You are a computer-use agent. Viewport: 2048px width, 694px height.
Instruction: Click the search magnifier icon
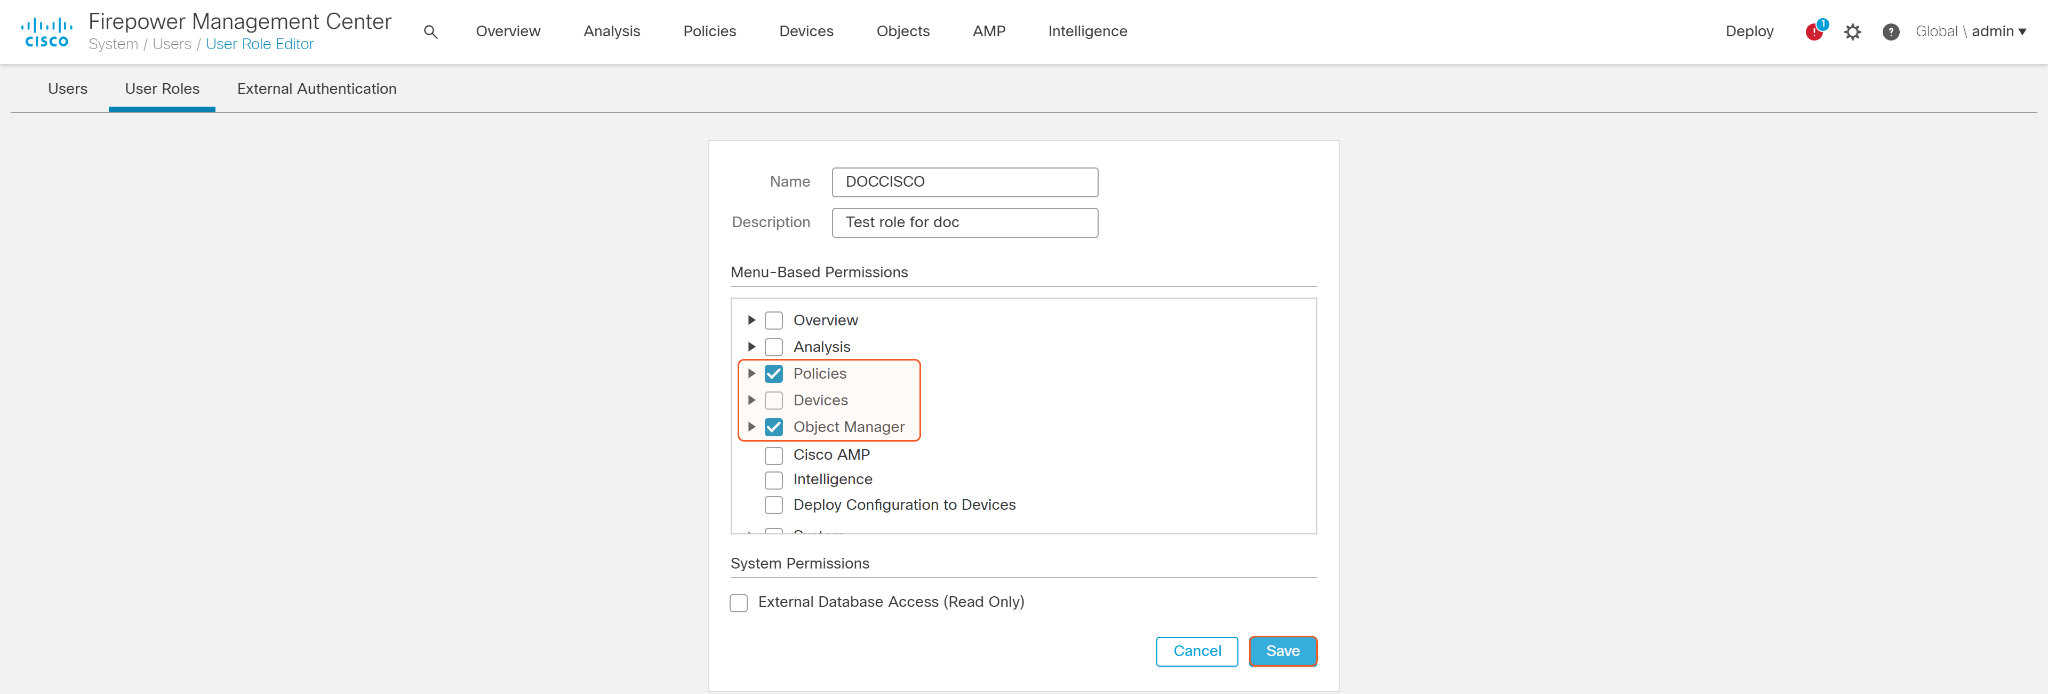click(x=431, y=32)
